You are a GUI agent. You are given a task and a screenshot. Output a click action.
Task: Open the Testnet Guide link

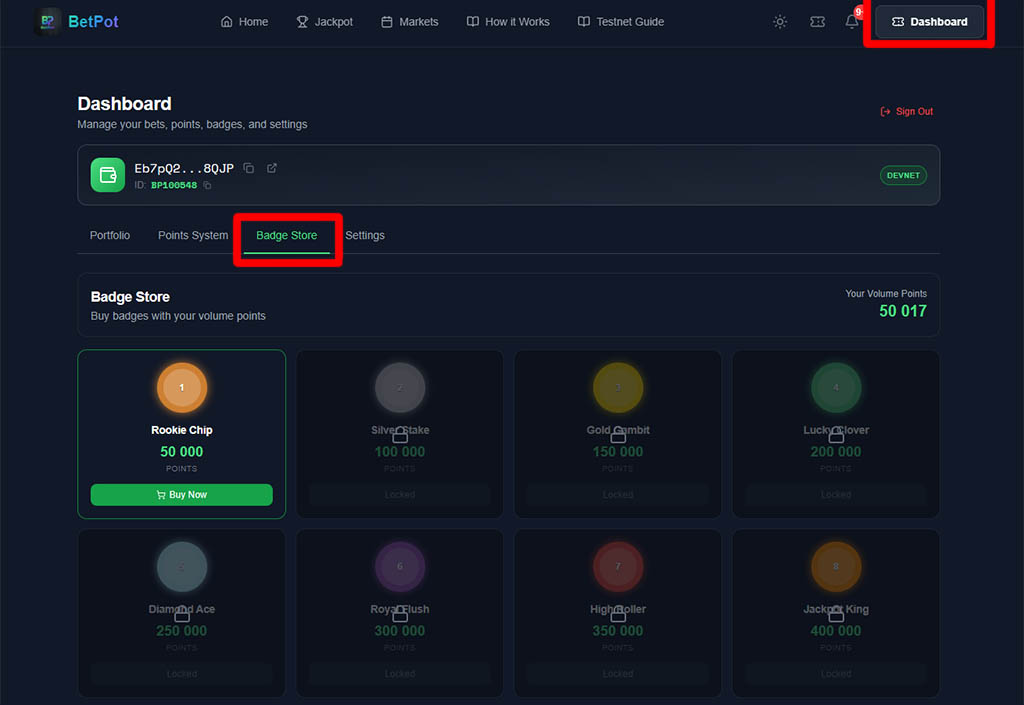pyautogui.click(x=620, y=22)
